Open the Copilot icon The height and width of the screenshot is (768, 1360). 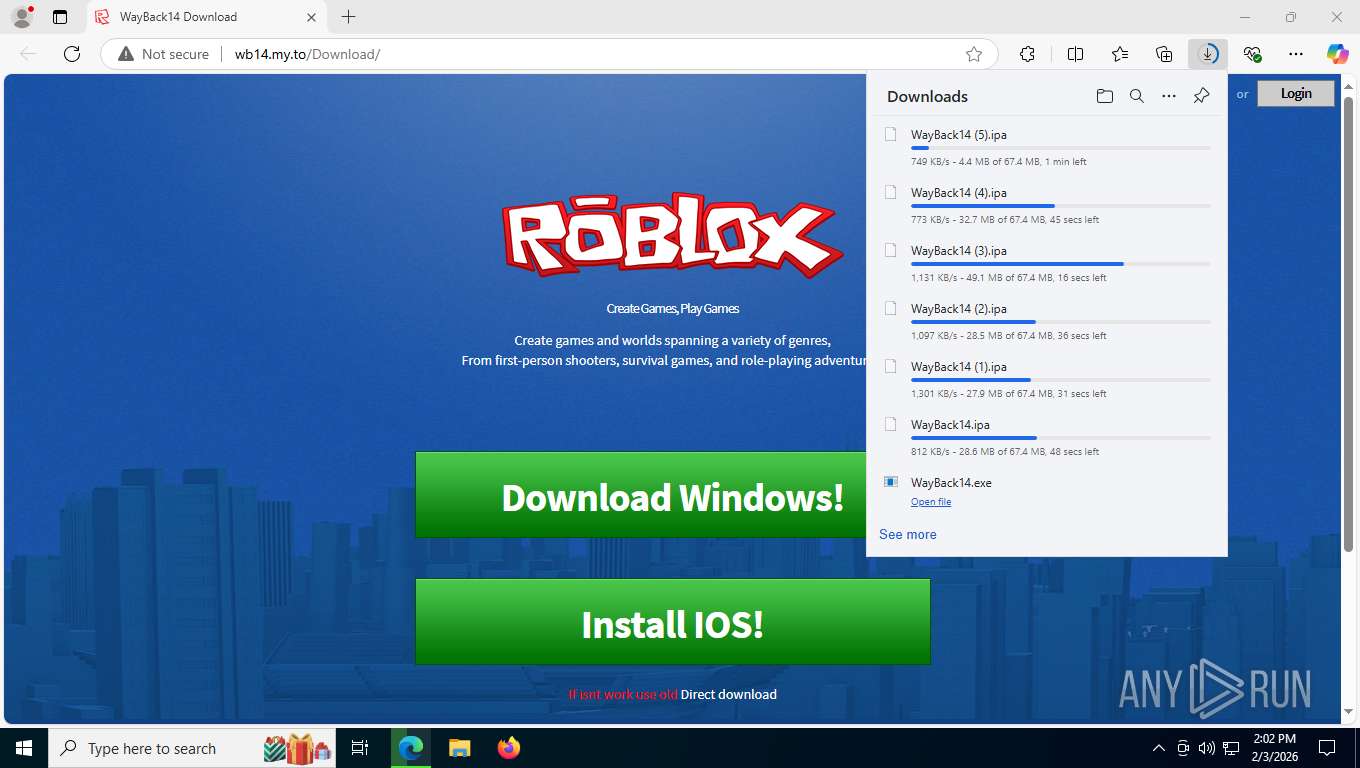[x=1337, y=54]
